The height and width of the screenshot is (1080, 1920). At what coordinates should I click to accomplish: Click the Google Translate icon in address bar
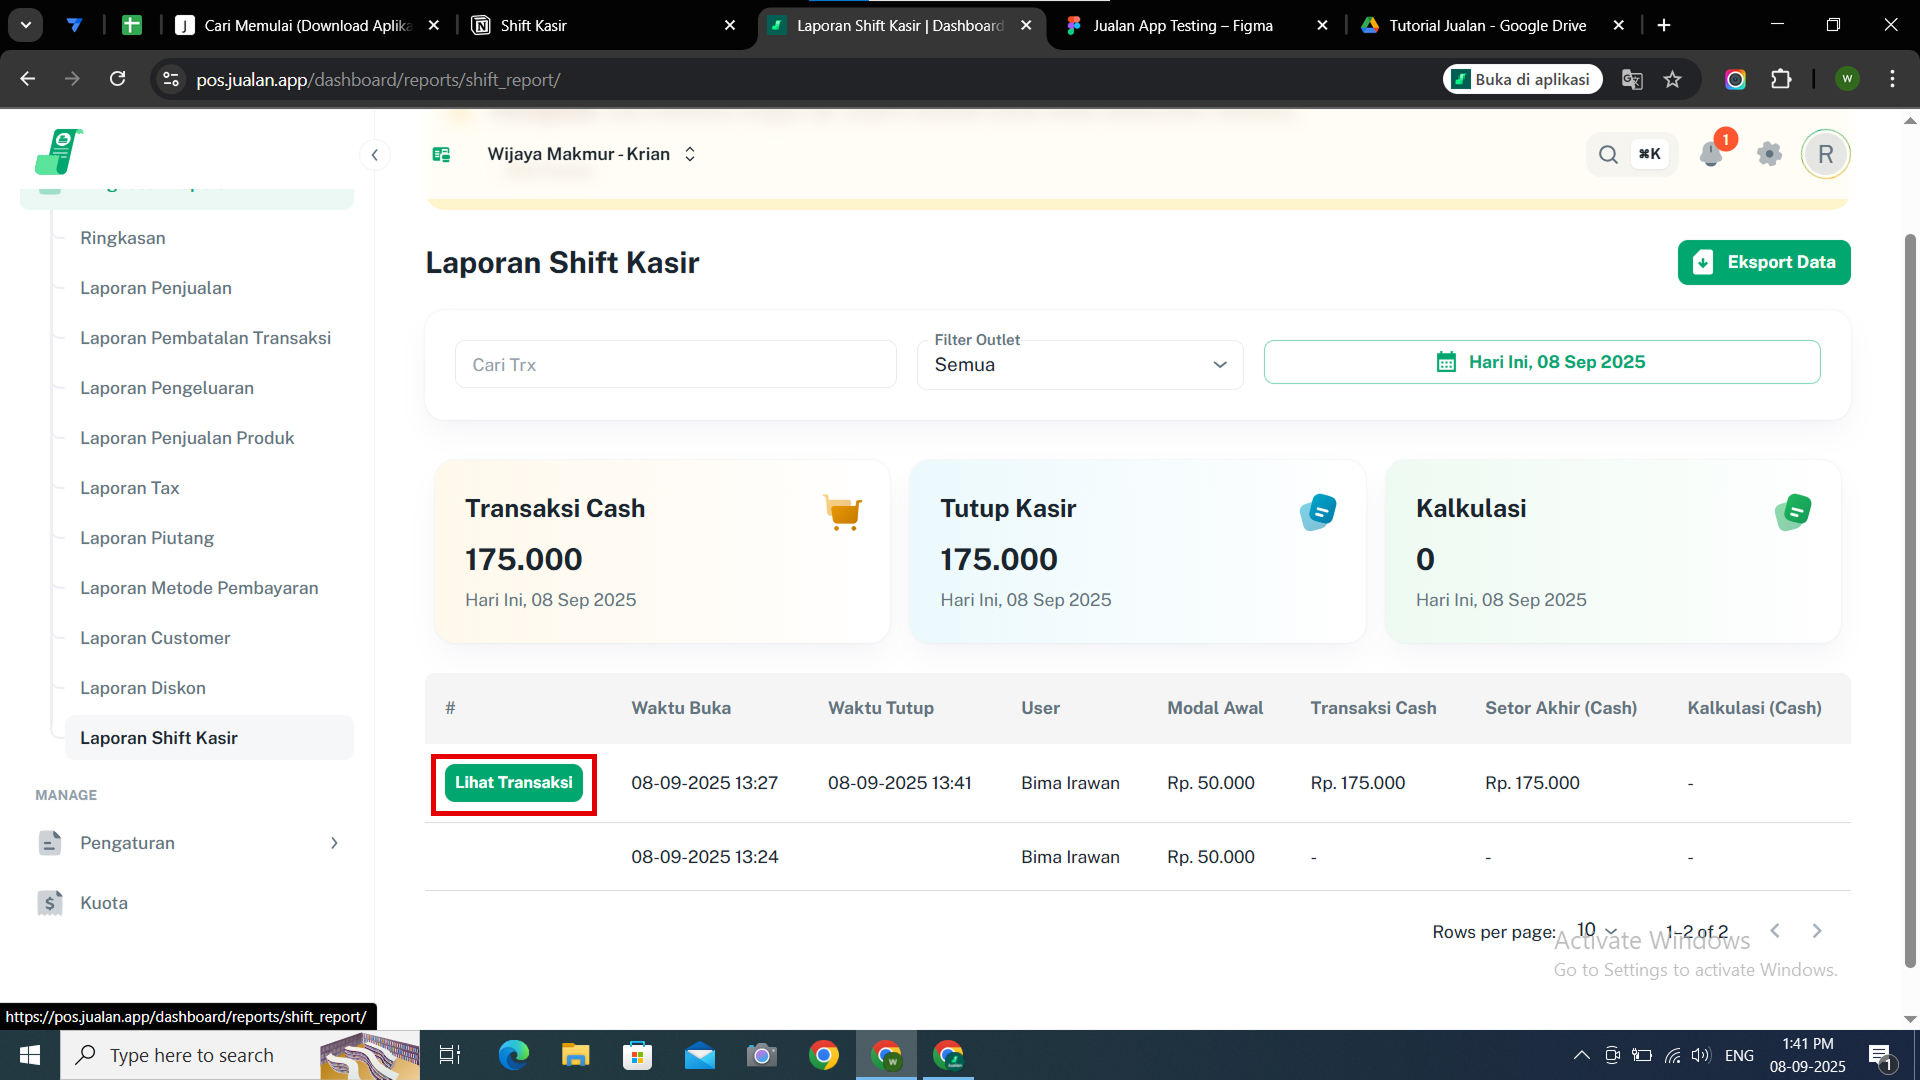[x=1632, y=79]
